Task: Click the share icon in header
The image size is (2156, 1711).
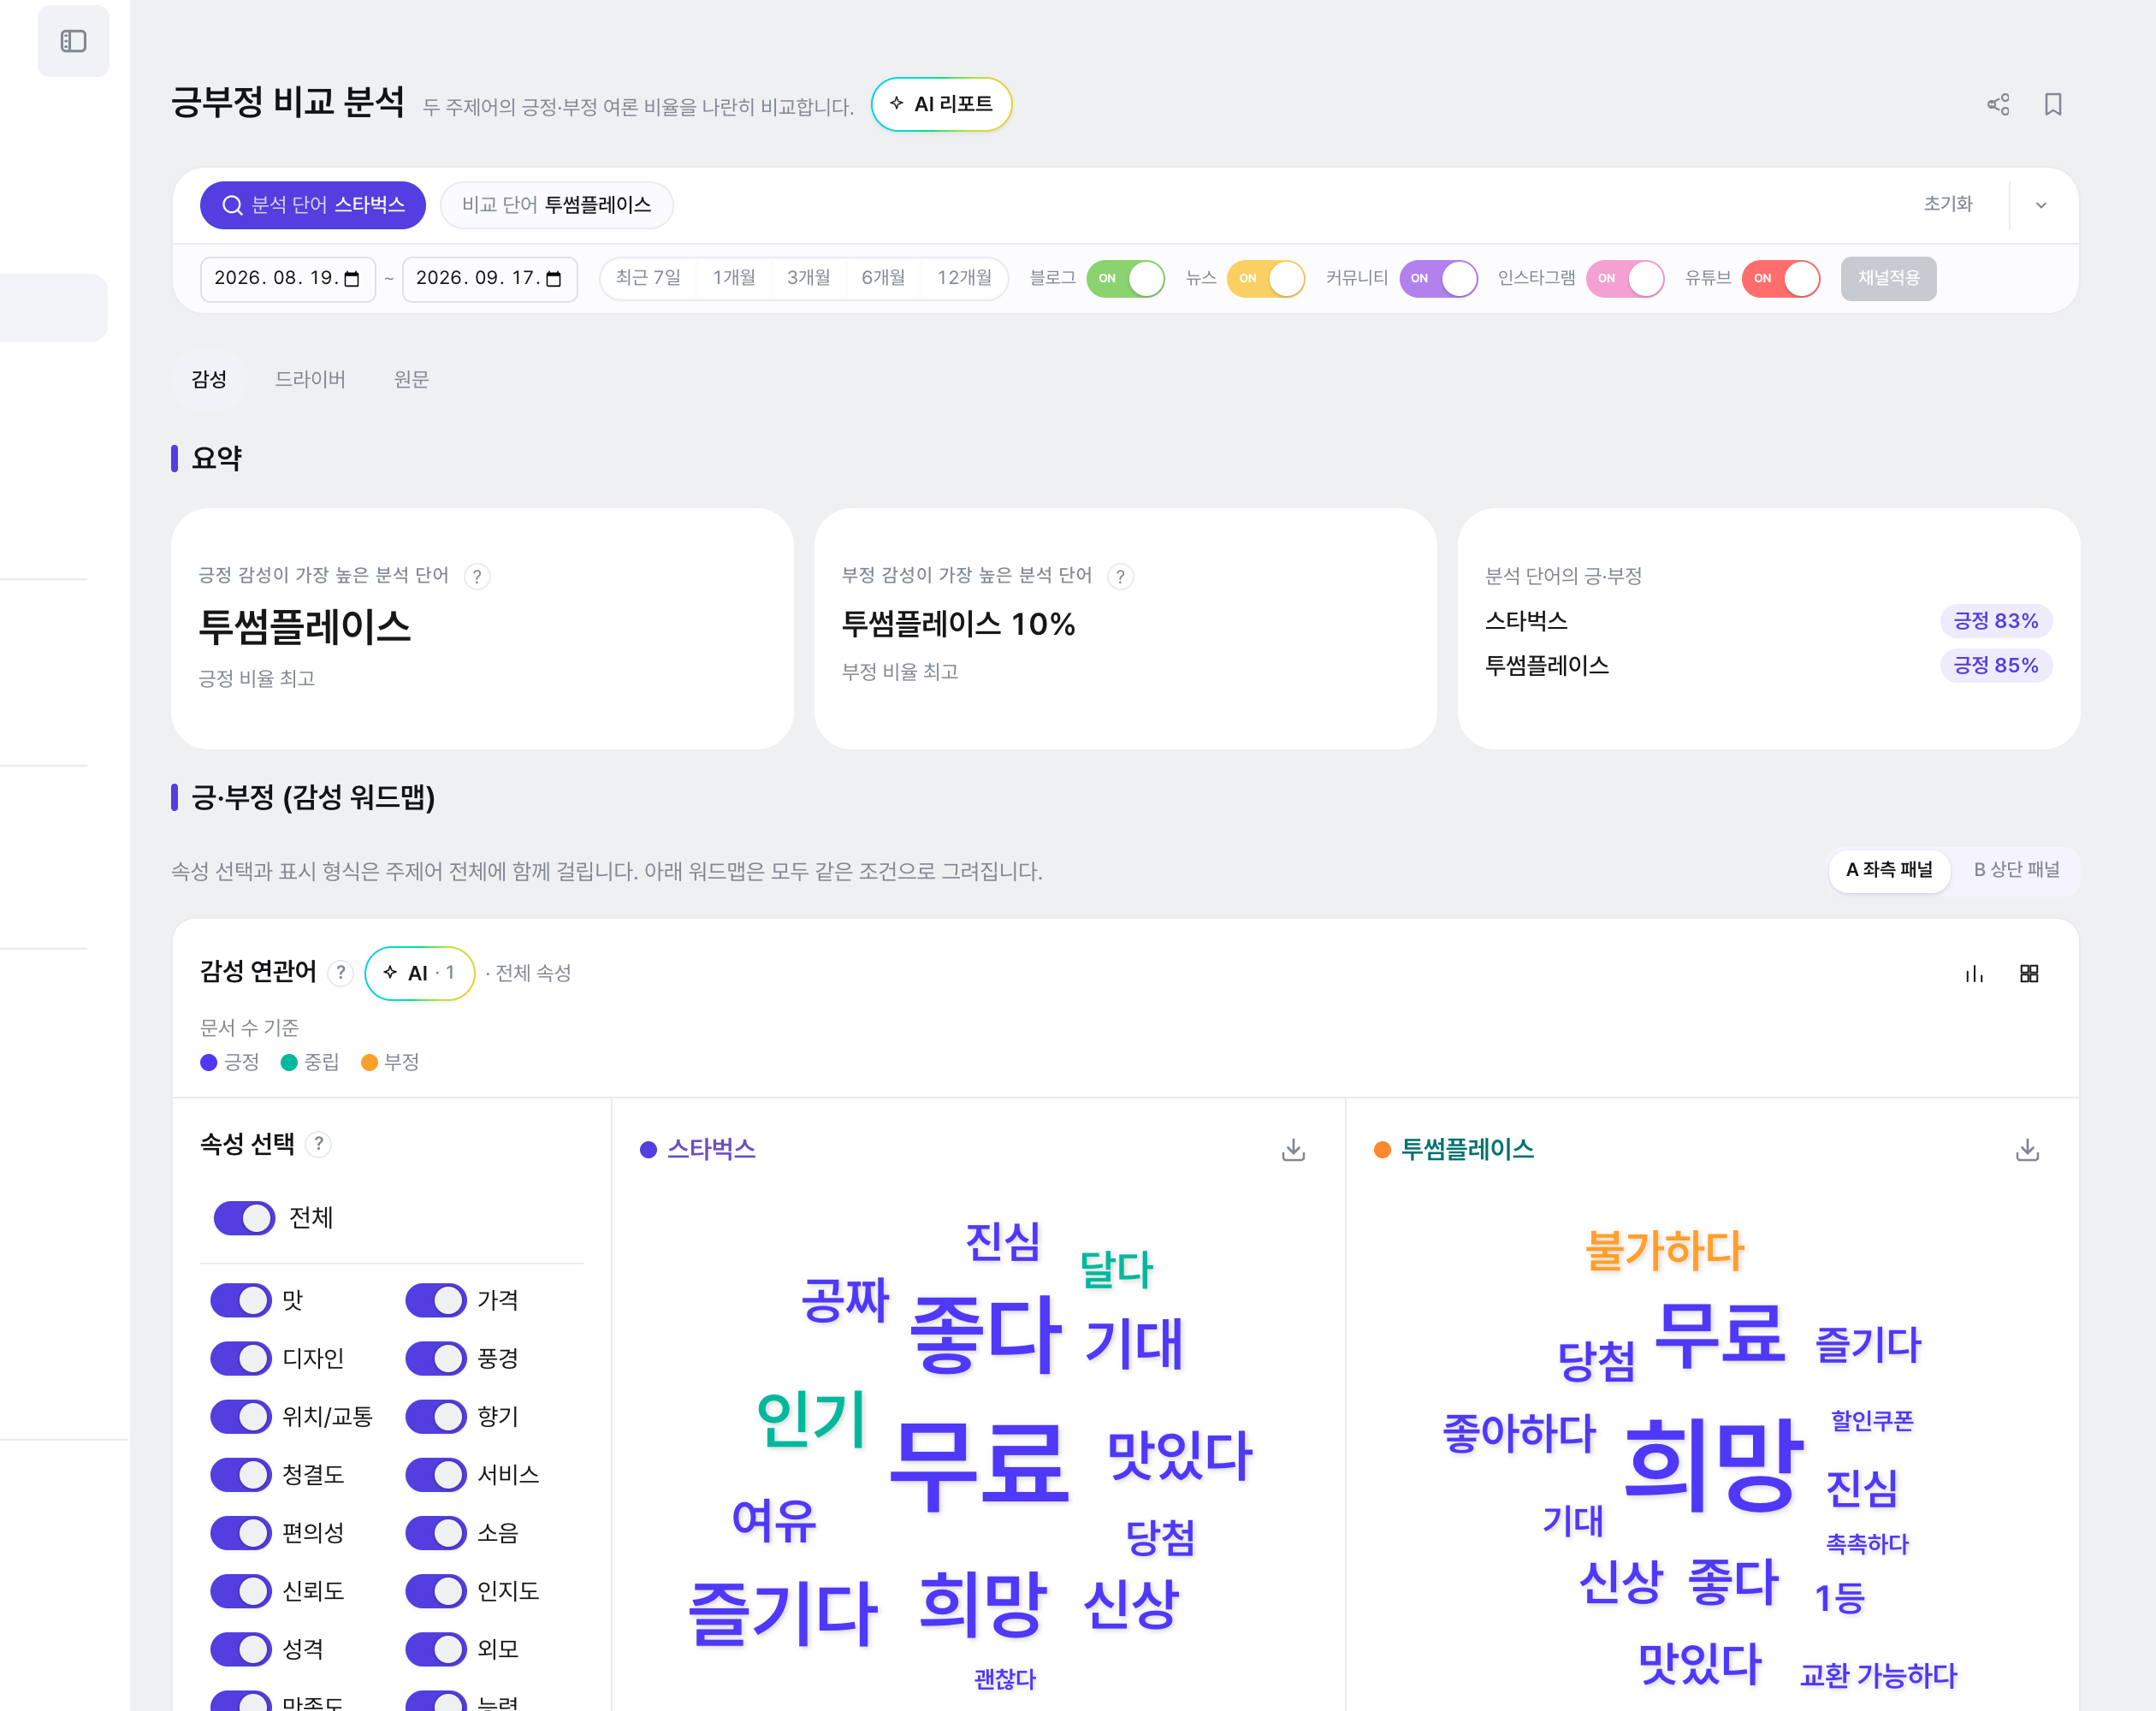Action: coord(1998,104)
